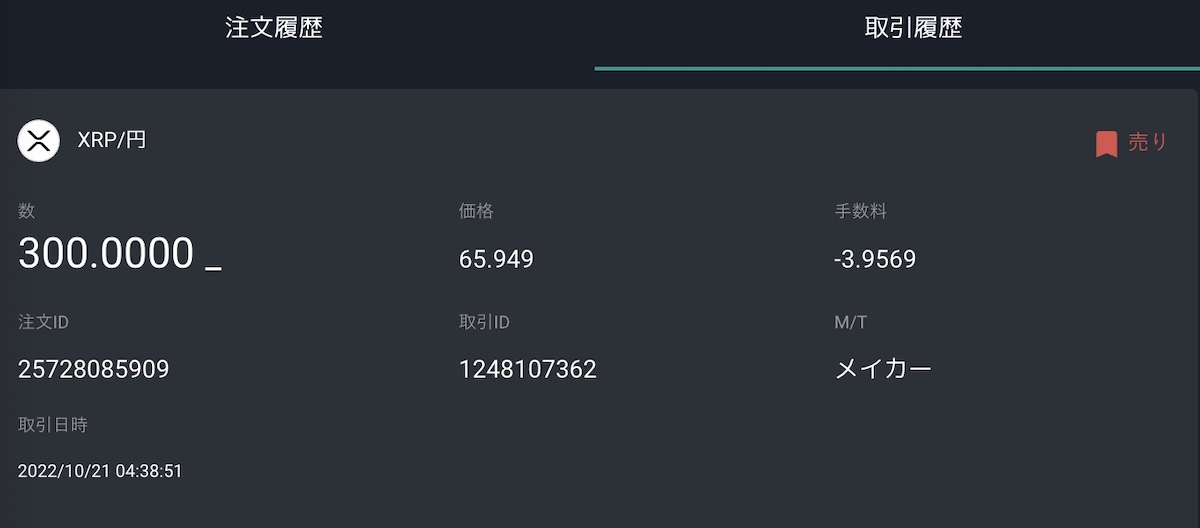This screenshot has width=1200, height=528.
Task: Click the メイカー maker label
Action: point(883,369)
